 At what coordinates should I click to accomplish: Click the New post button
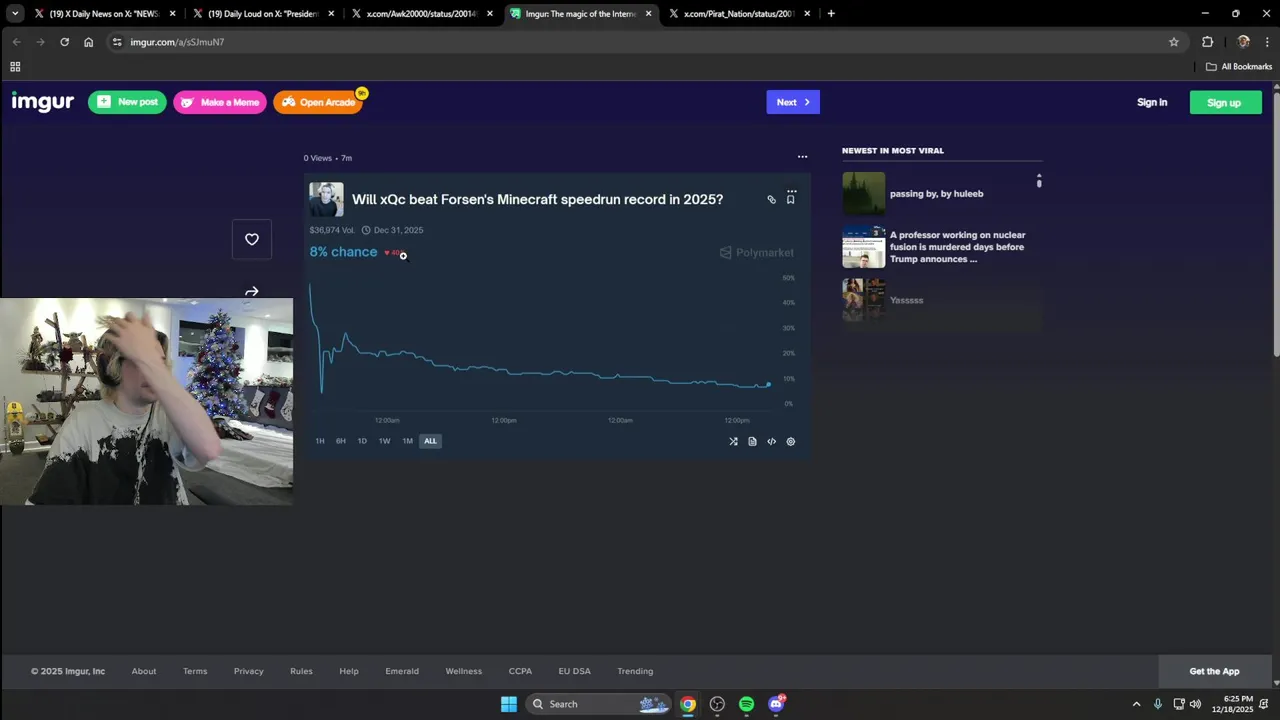[127, 102]
